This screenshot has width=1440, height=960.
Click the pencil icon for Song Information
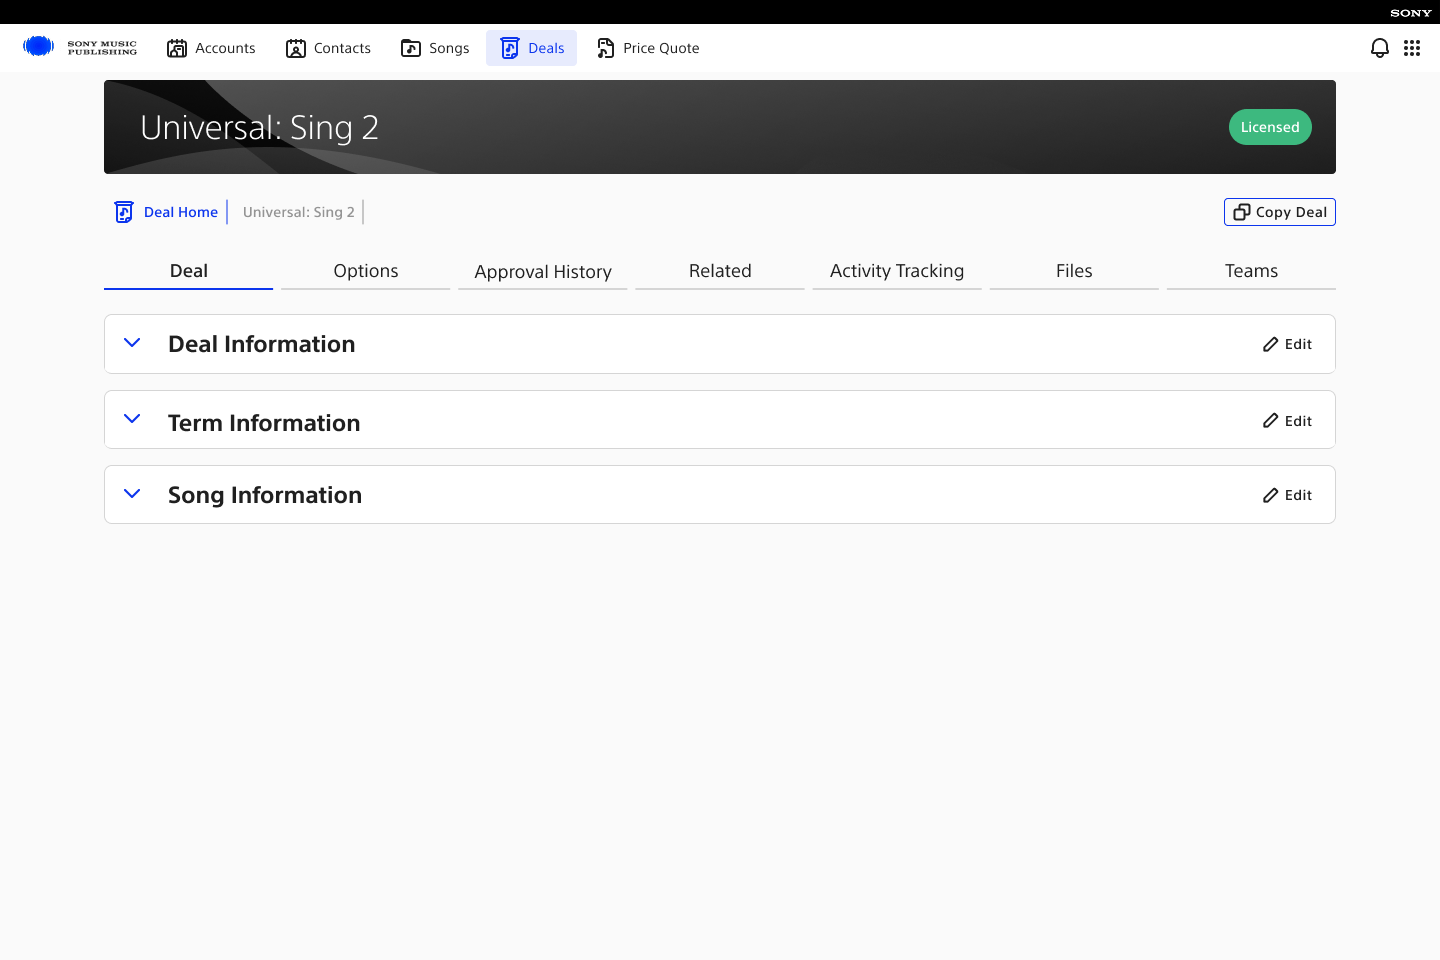pos(1271,495)
